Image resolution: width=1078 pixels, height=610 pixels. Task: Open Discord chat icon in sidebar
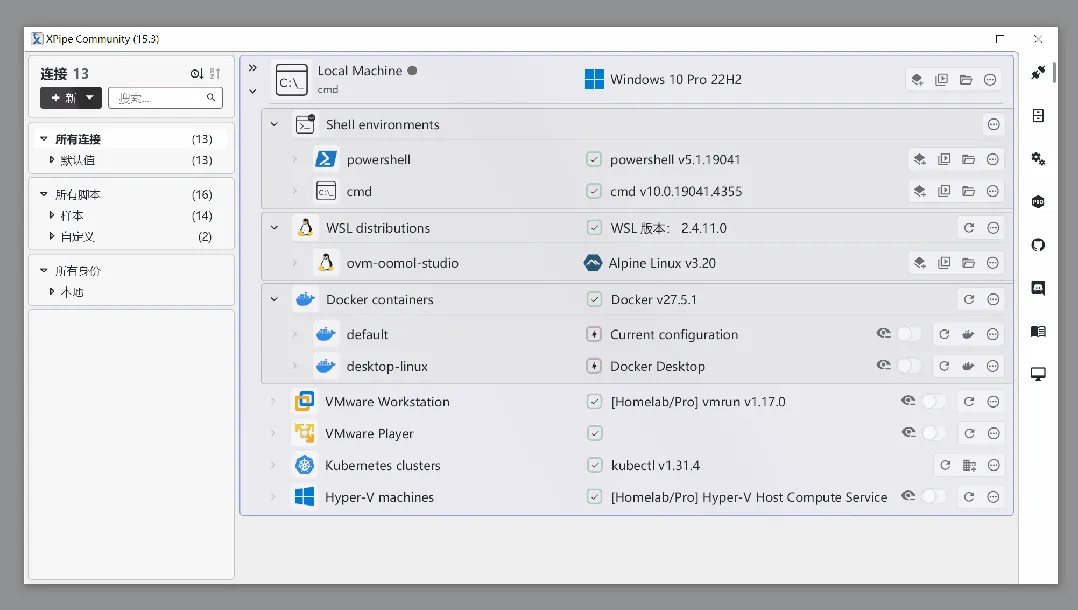[1038, 288]
